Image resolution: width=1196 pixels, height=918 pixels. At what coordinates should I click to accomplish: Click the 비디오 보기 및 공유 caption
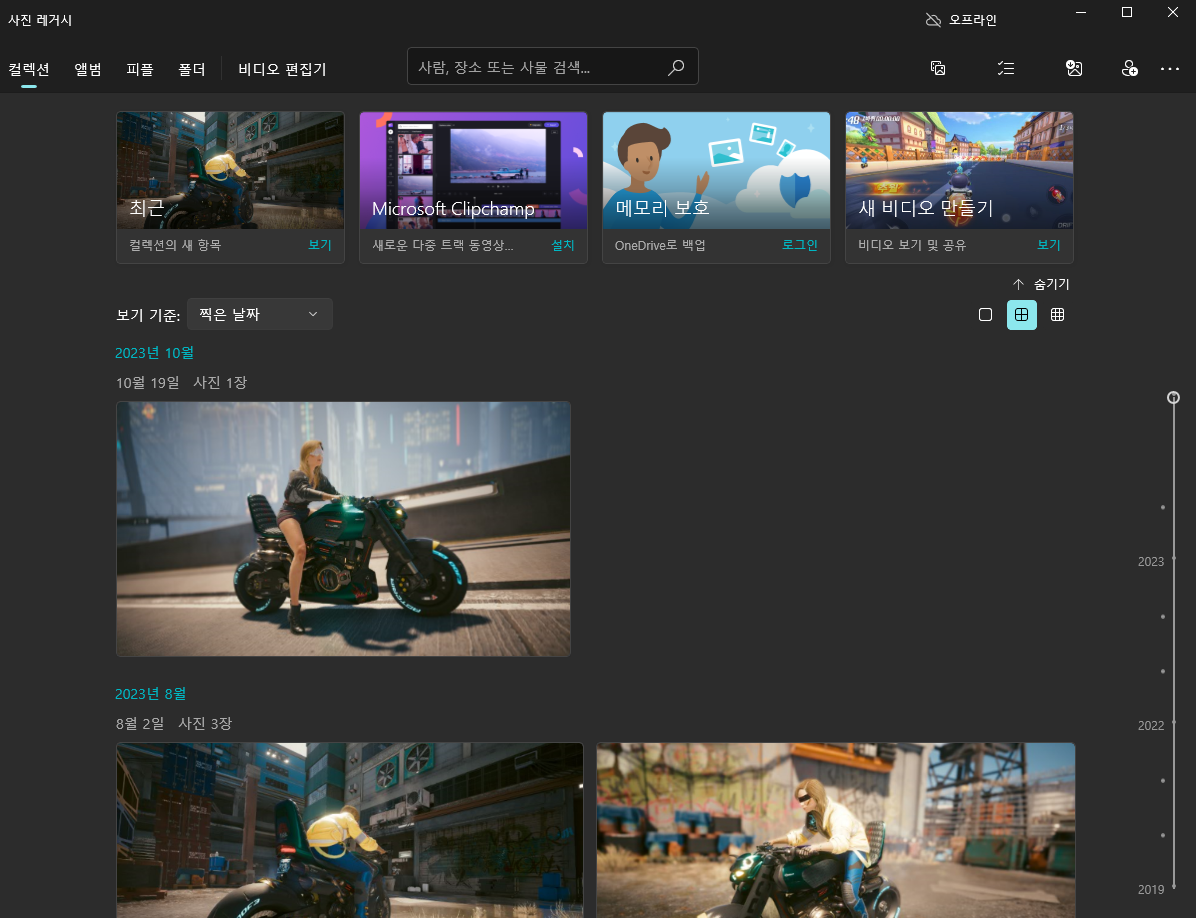click(911, 245)
